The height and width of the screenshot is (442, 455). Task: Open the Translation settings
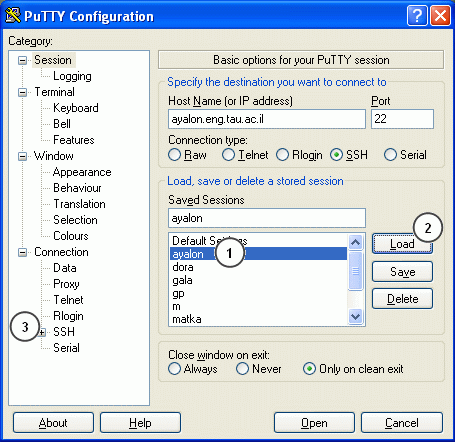tap(79, 204)
